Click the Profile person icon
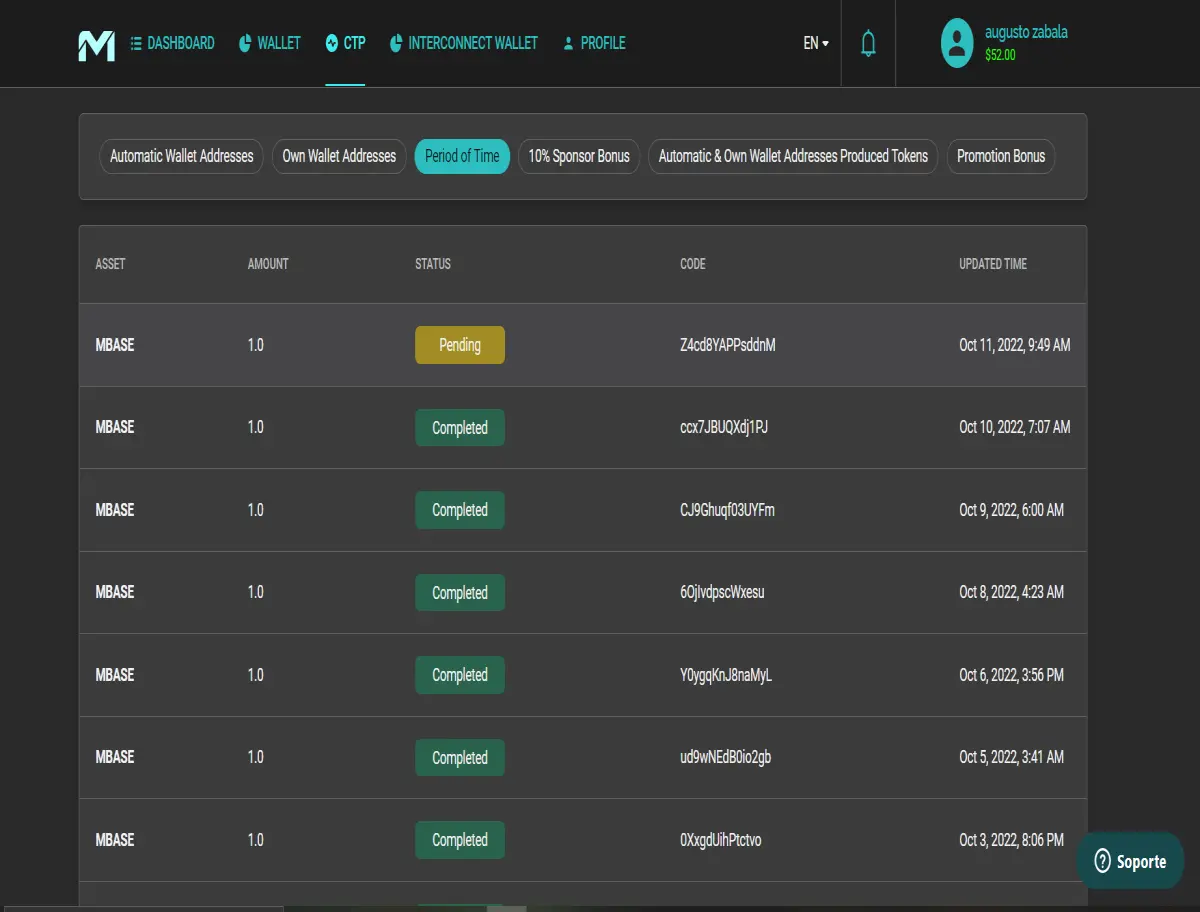 click(x=568, y=43)
